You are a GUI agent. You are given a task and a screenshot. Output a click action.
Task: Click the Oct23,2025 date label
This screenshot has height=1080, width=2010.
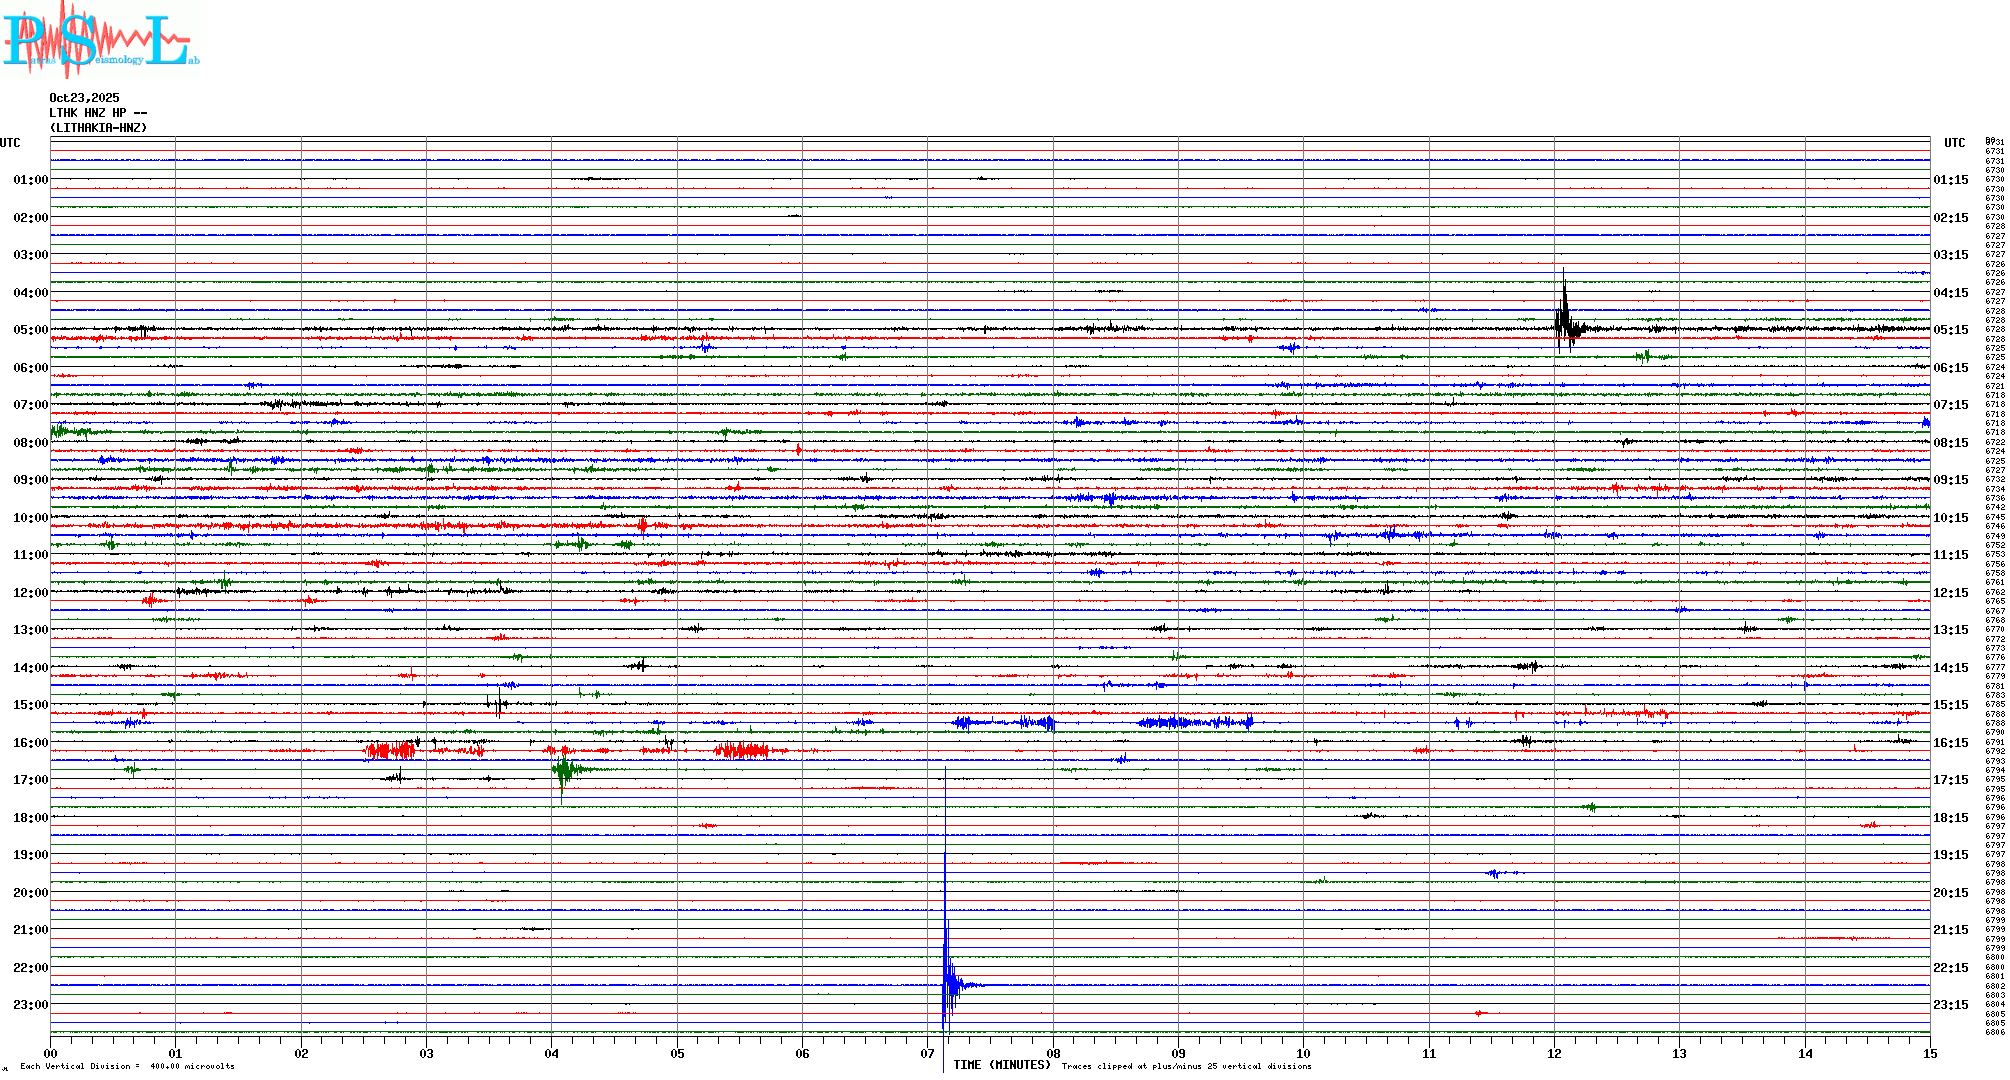pos(84,98)
